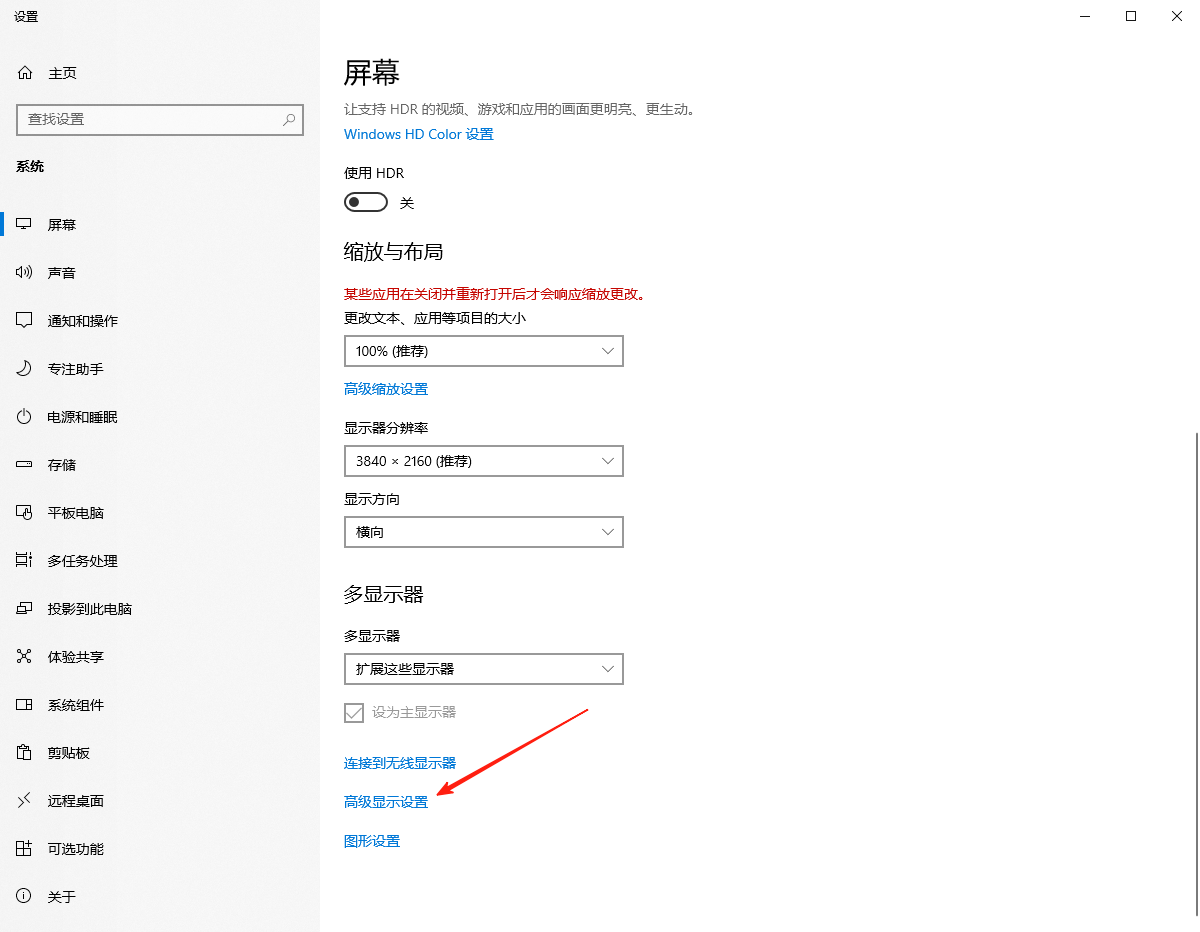Image resolution: width=1200 pixels, height=932 pixels.
Task: Click the 专注助手 moon icon
Action: point(25,369)
